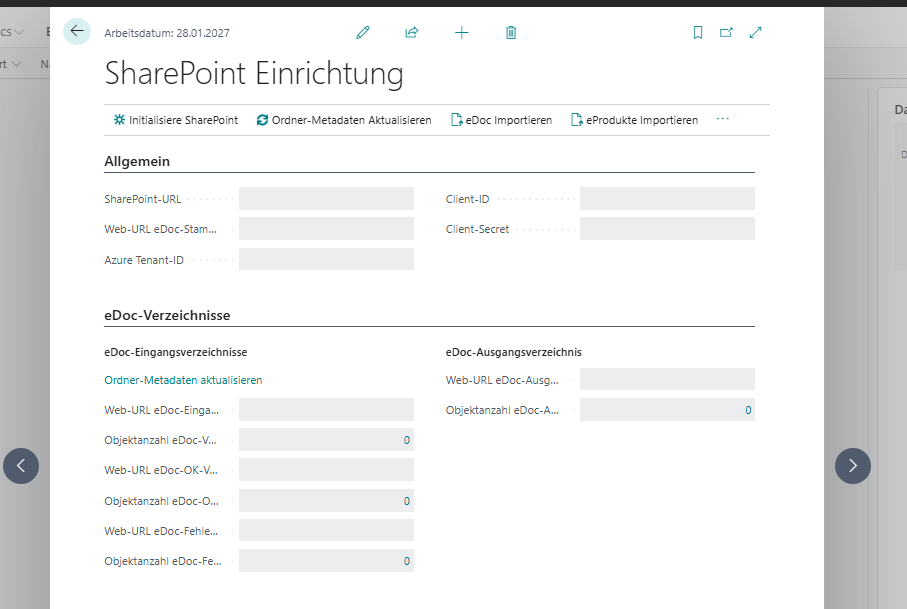The height and width of the screenshot is (609, 907).
Task: Go to next record with right chevron
Action: coord(852,466)
